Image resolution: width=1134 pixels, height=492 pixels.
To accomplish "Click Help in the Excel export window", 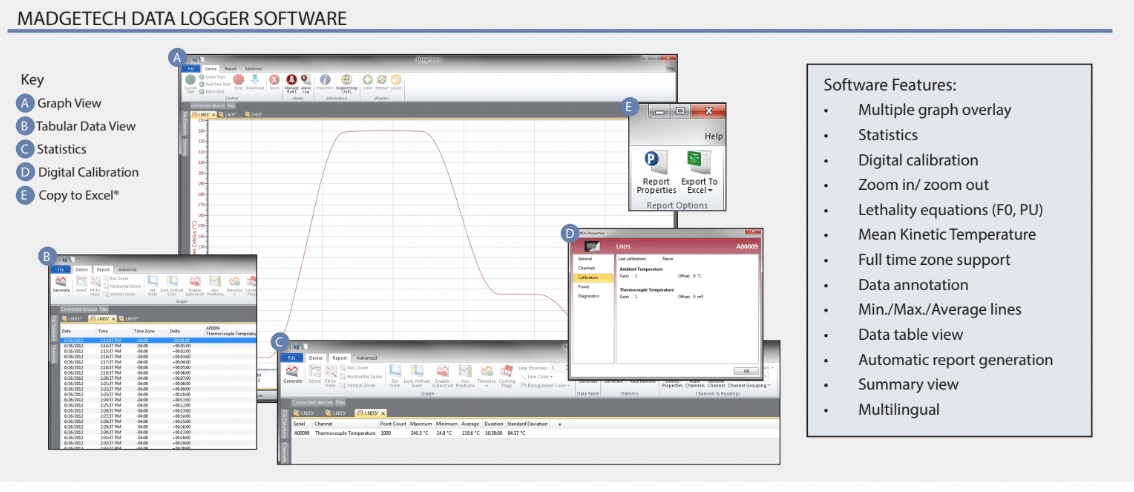I will click(x=714, y=135).
